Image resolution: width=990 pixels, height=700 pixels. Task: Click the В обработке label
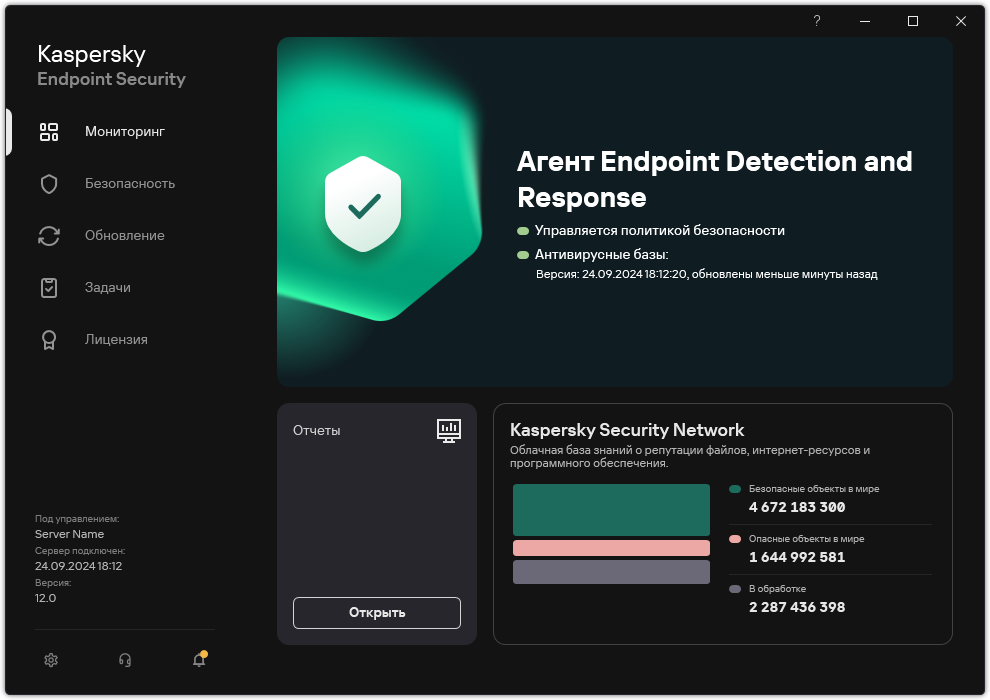pyautogui.click(x=777, y=588)
